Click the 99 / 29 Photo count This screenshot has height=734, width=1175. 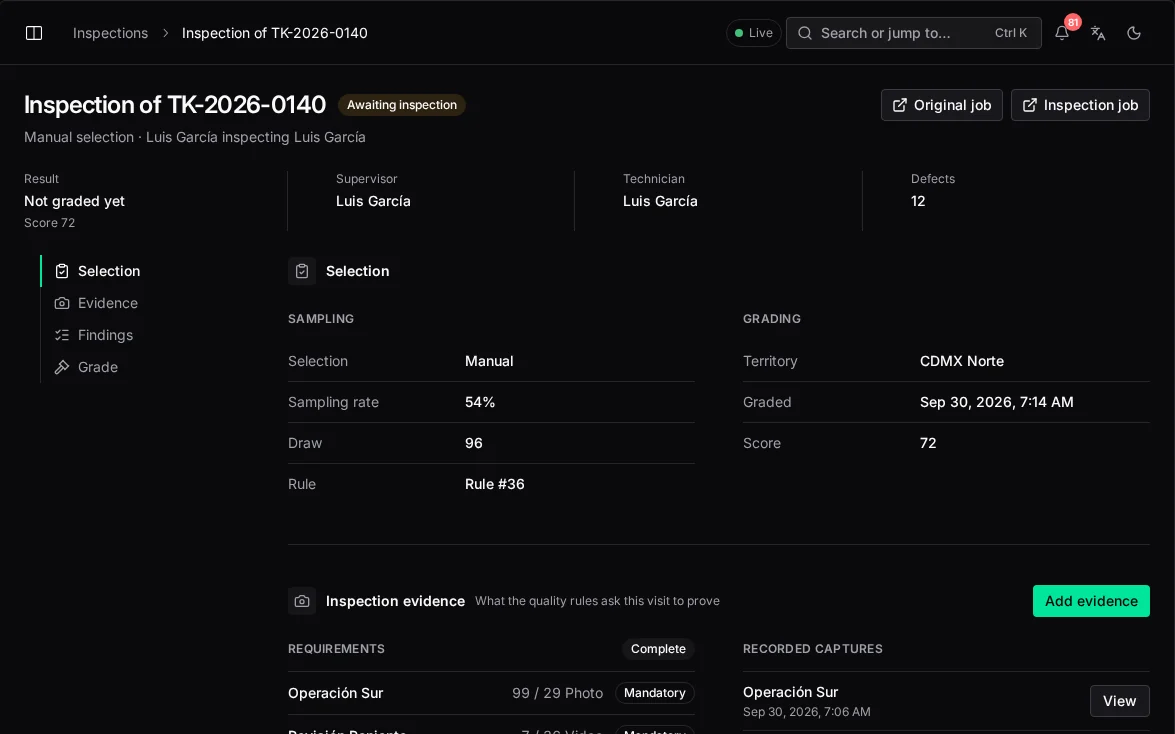558,693
